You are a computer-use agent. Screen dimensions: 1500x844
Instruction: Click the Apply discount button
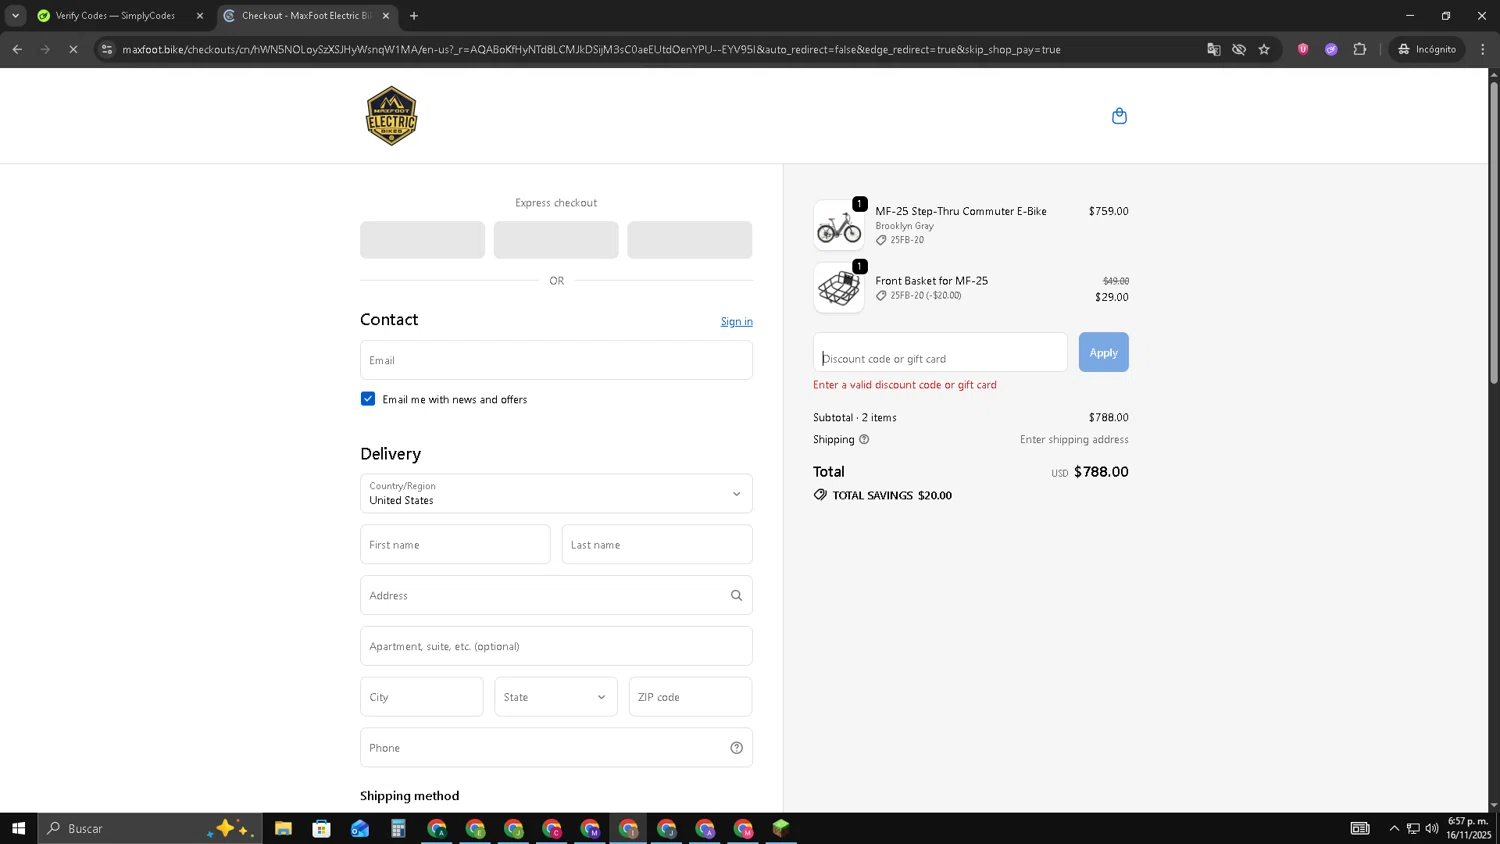(x=1103, y=352)
